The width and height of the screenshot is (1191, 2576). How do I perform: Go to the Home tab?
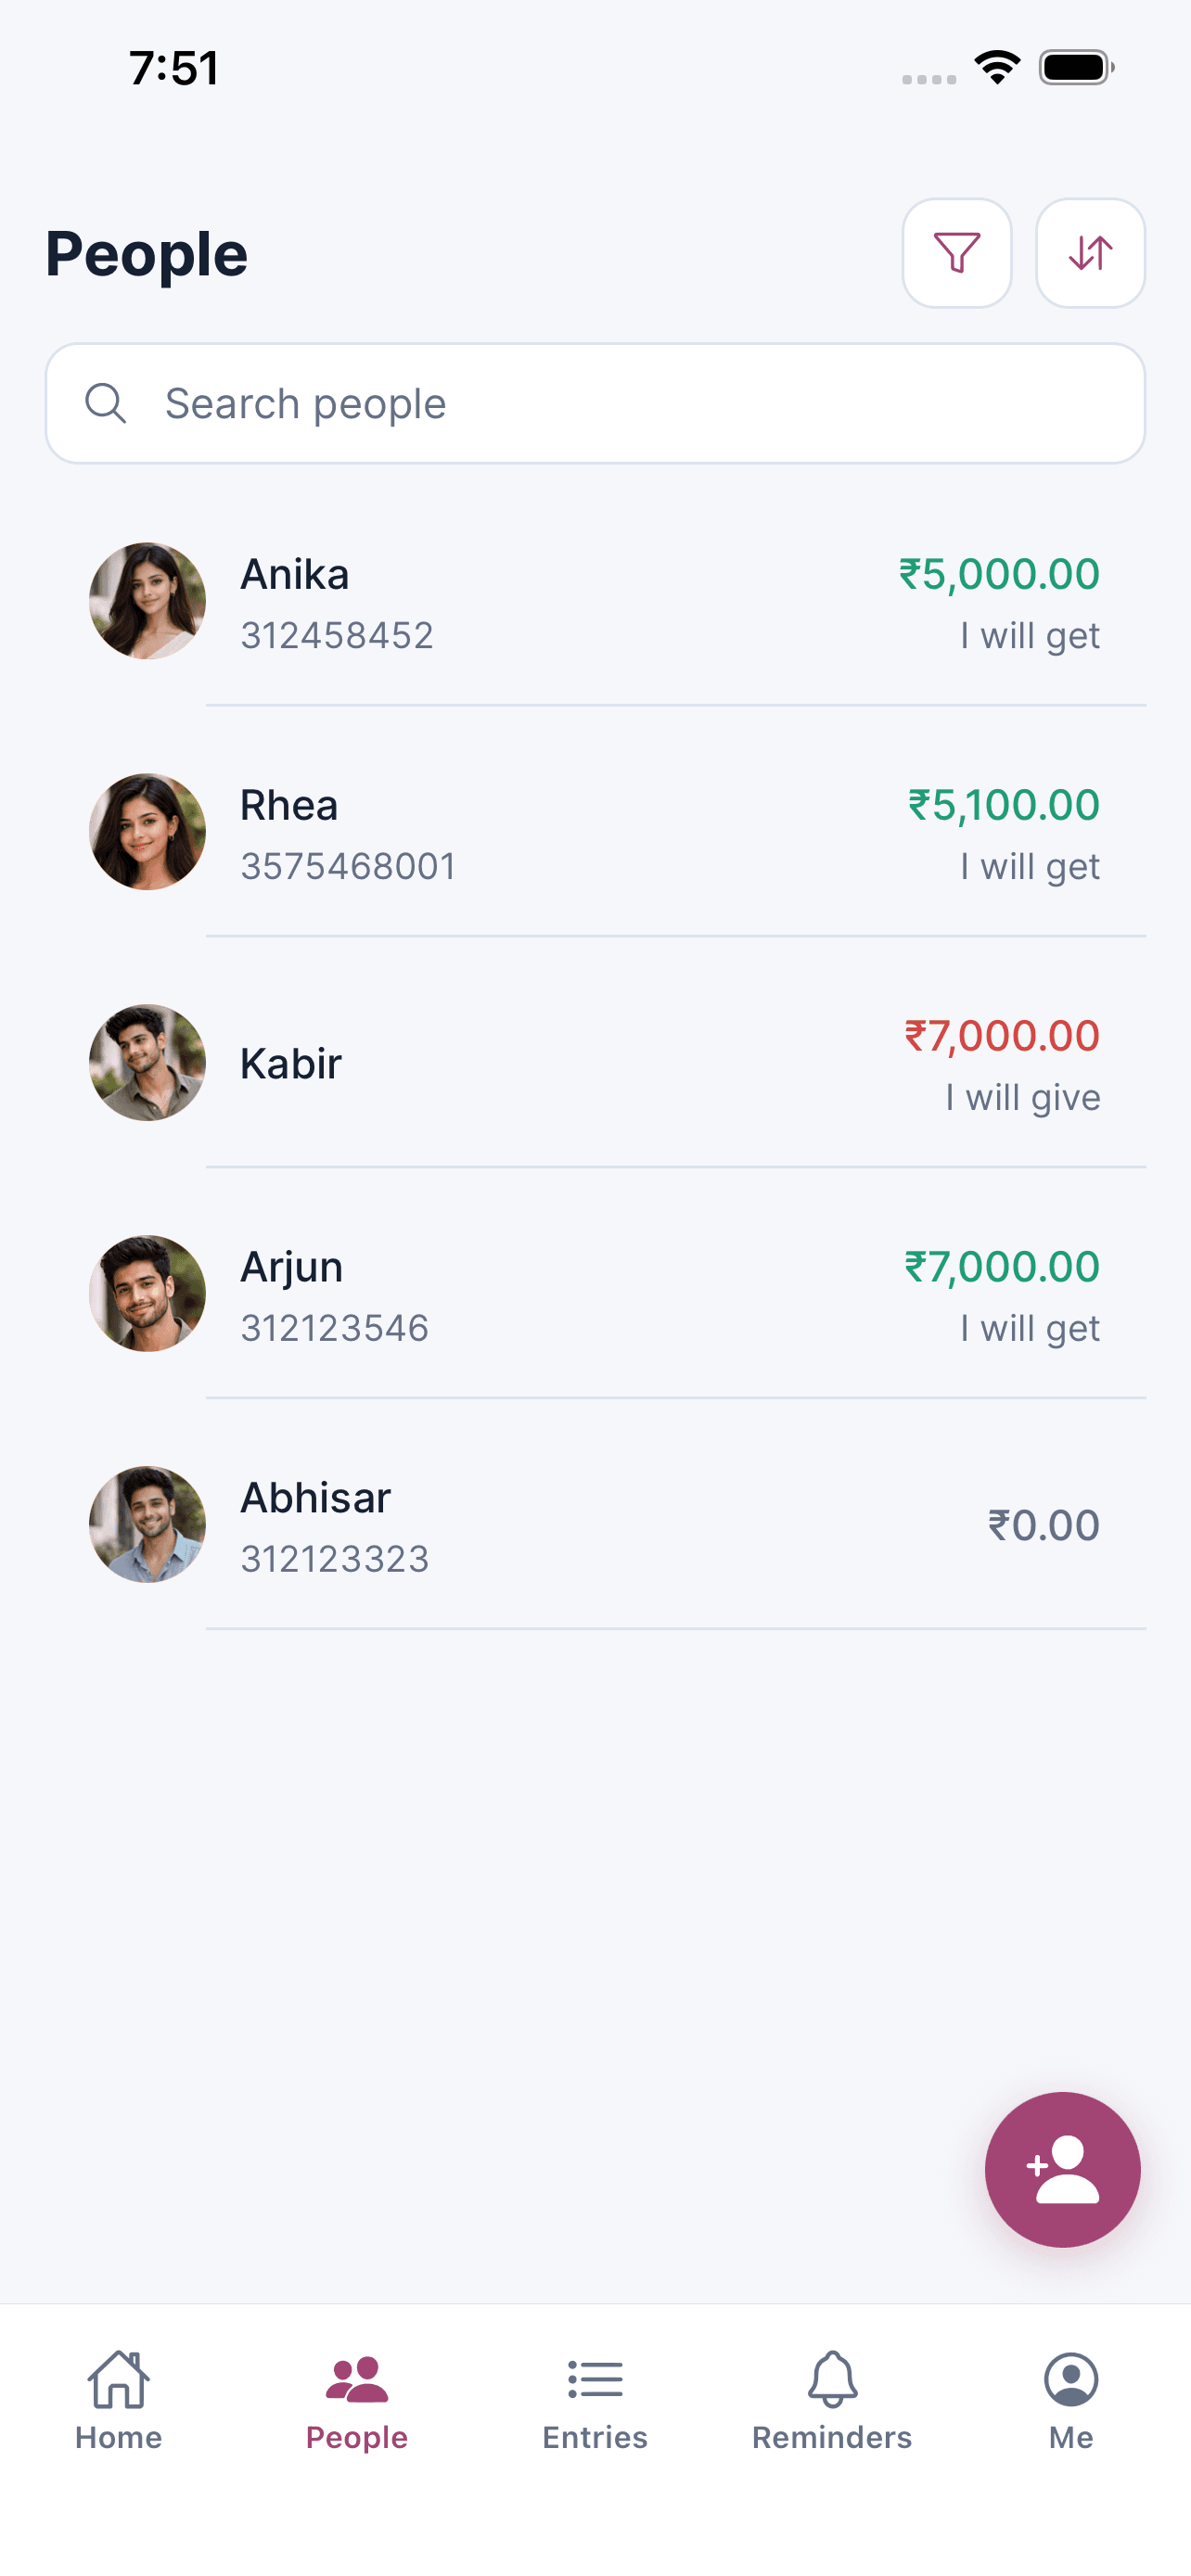click(x=118, y=2399)
